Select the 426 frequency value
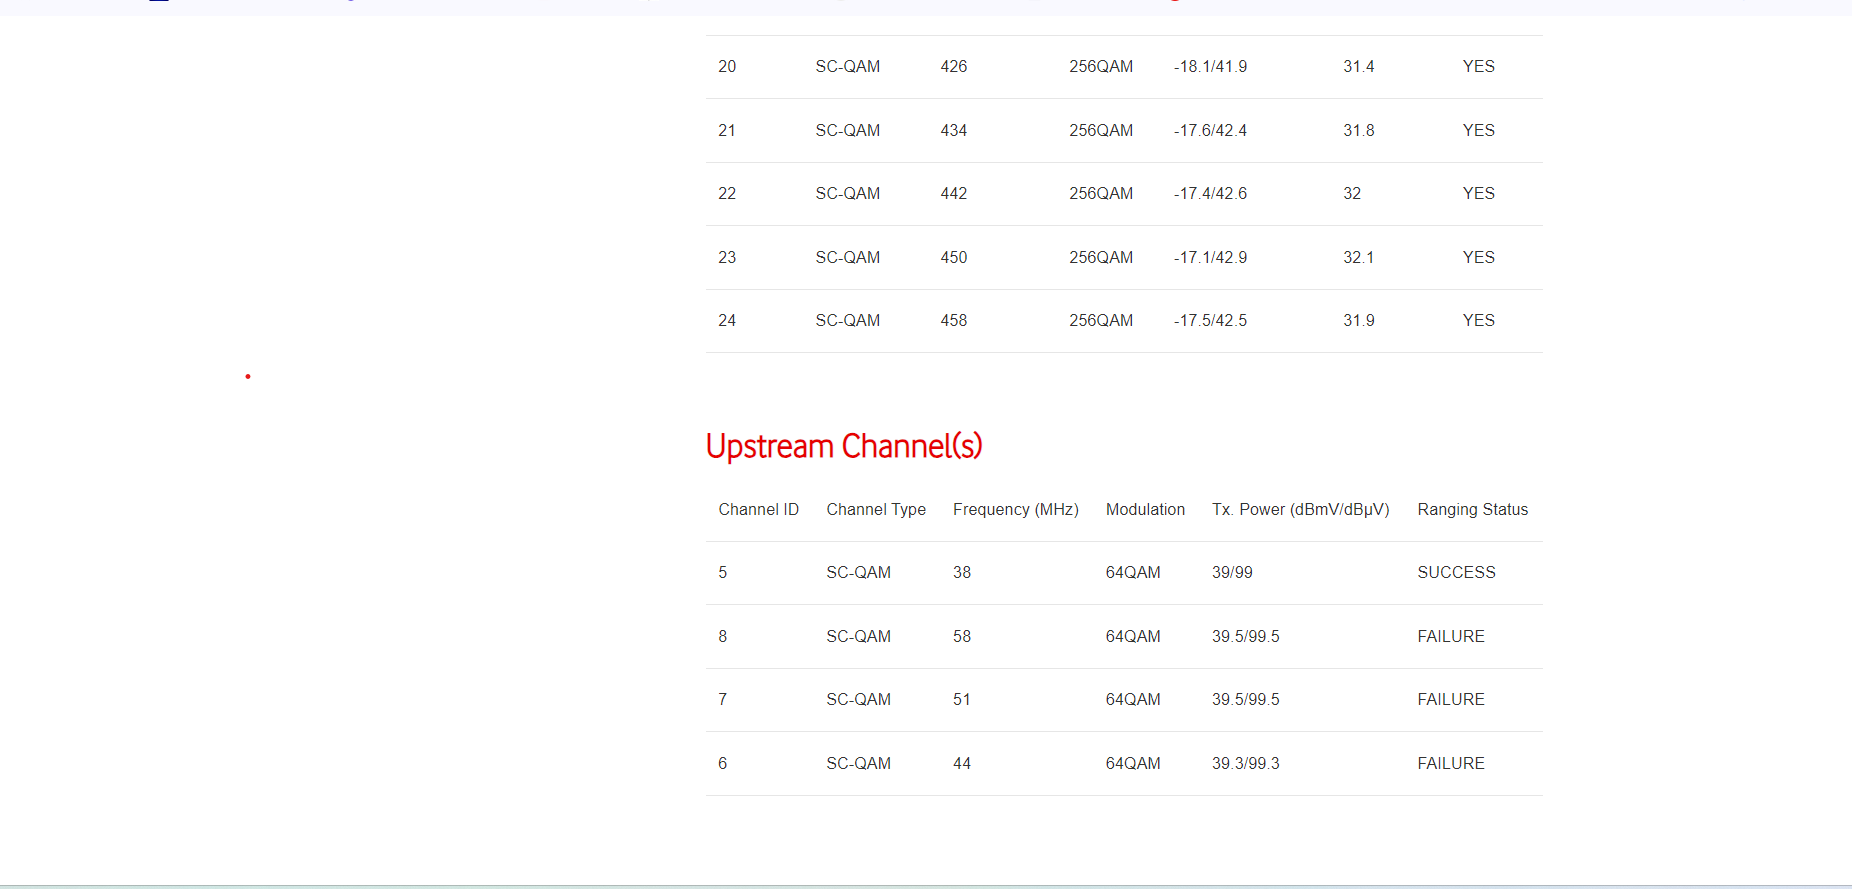 (x=953, y=67)
